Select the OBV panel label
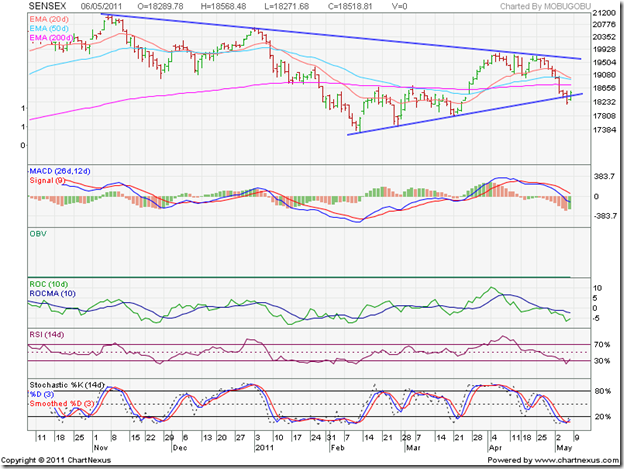 [x=40, y=234]
